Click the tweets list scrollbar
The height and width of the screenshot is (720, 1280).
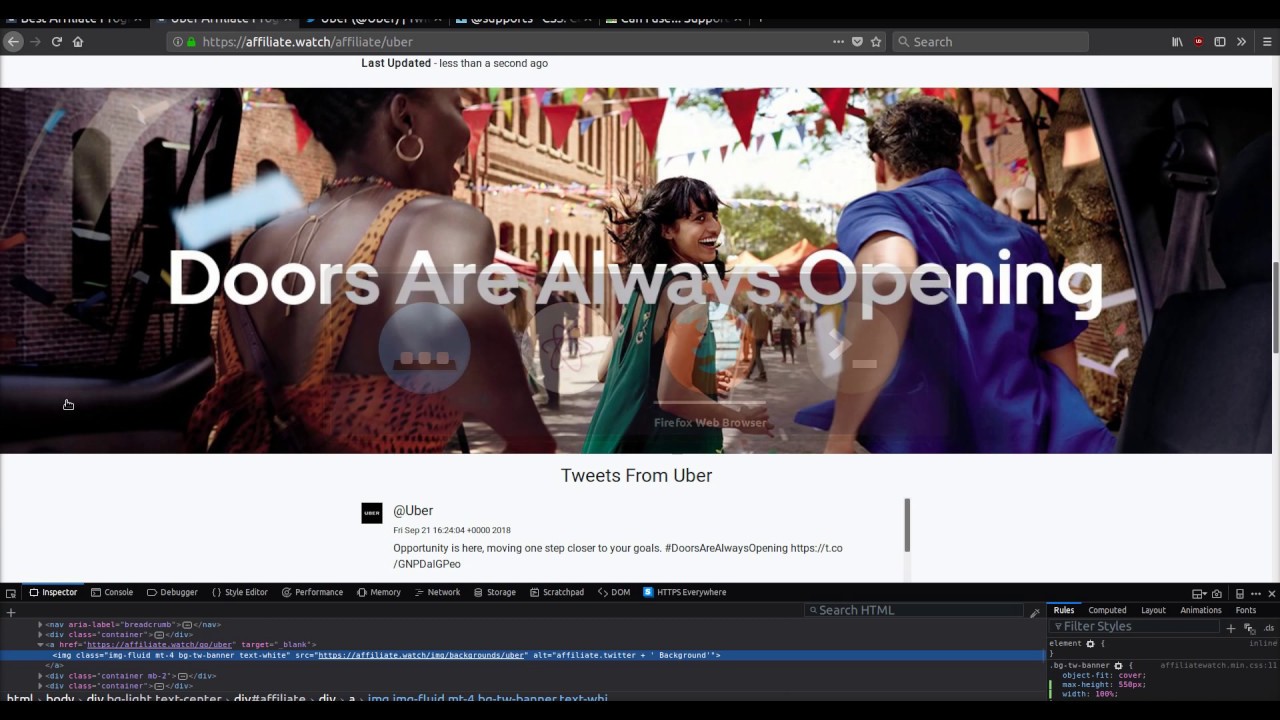coord(907,525)
